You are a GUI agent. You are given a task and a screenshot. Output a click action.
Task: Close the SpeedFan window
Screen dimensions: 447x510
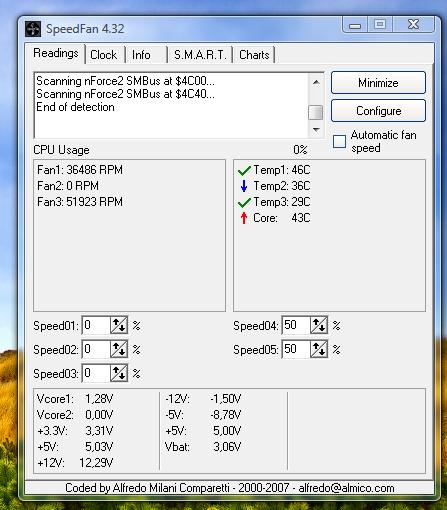click(x=414, y=24)
